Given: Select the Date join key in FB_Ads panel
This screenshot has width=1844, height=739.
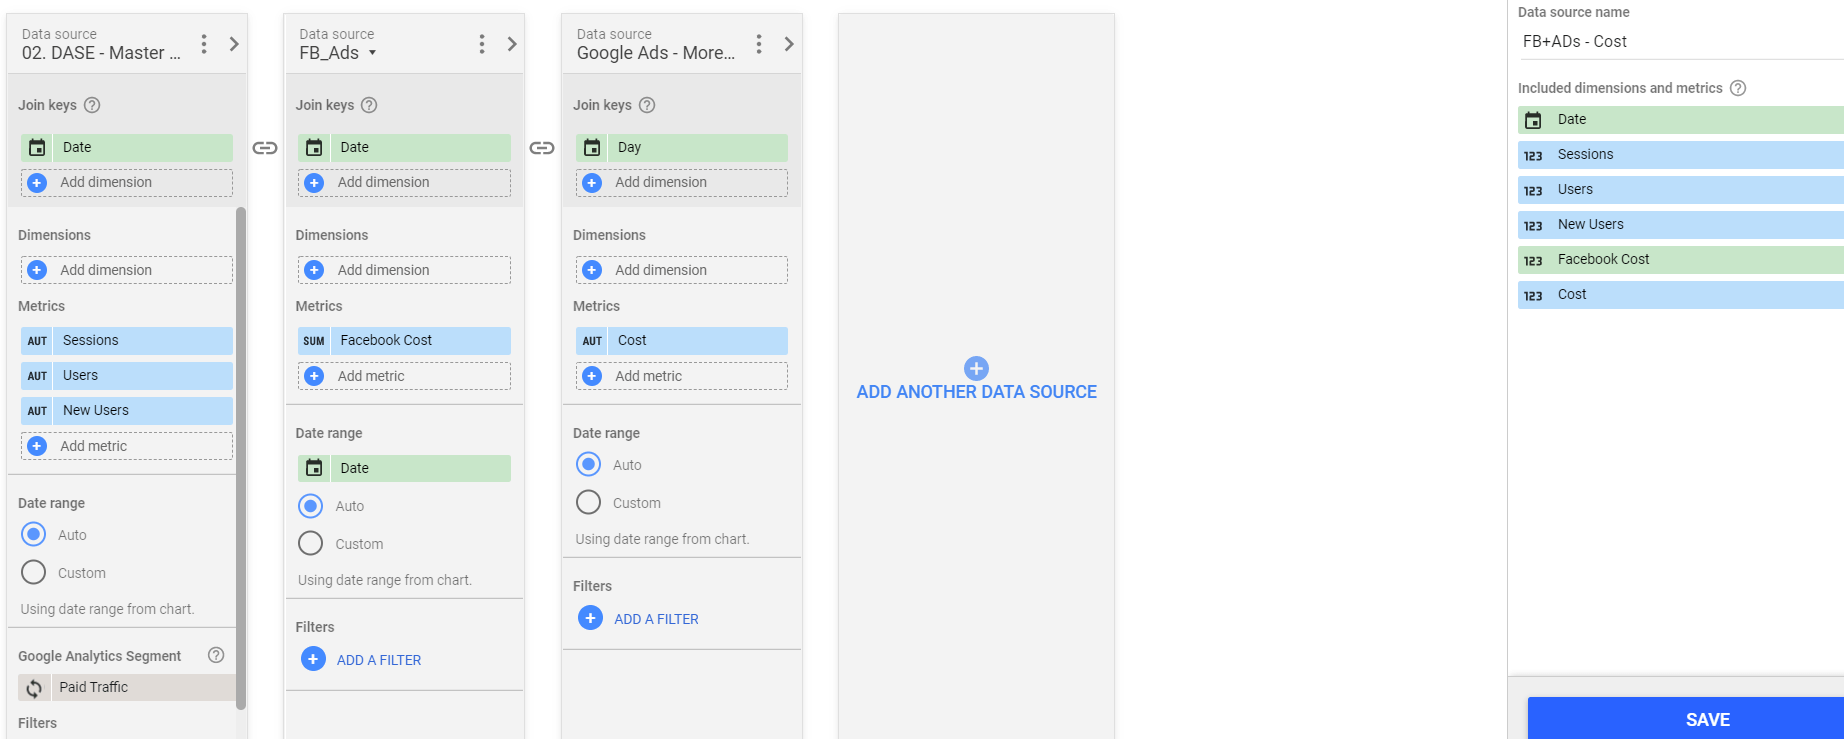Looking at the screenshot, I should click(x=404, y=147).
